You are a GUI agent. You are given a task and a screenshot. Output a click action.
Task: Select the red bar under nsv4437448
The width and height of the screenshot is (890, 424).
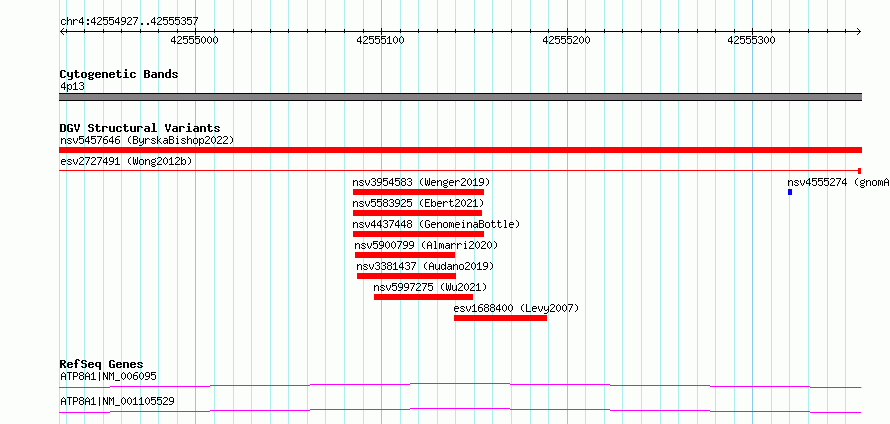418,234
